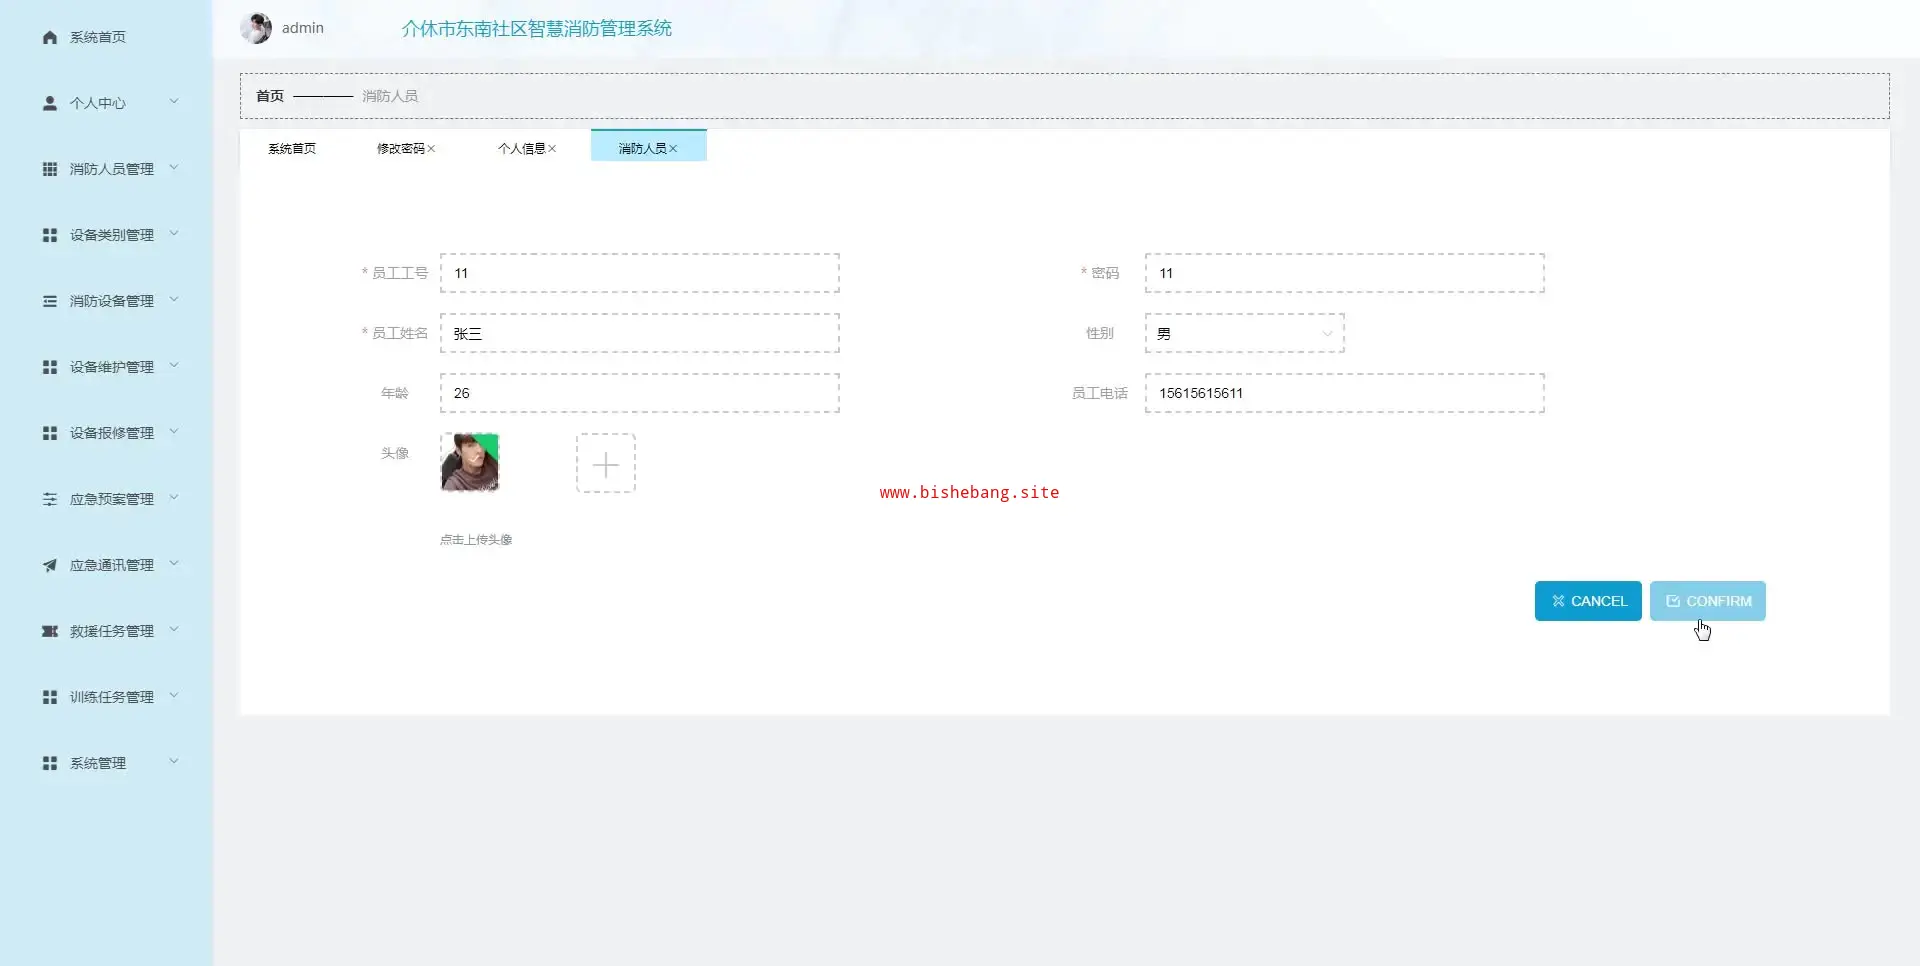Click the CANCEL button
1920x966 pixels.
click(x=1588, y=601)
